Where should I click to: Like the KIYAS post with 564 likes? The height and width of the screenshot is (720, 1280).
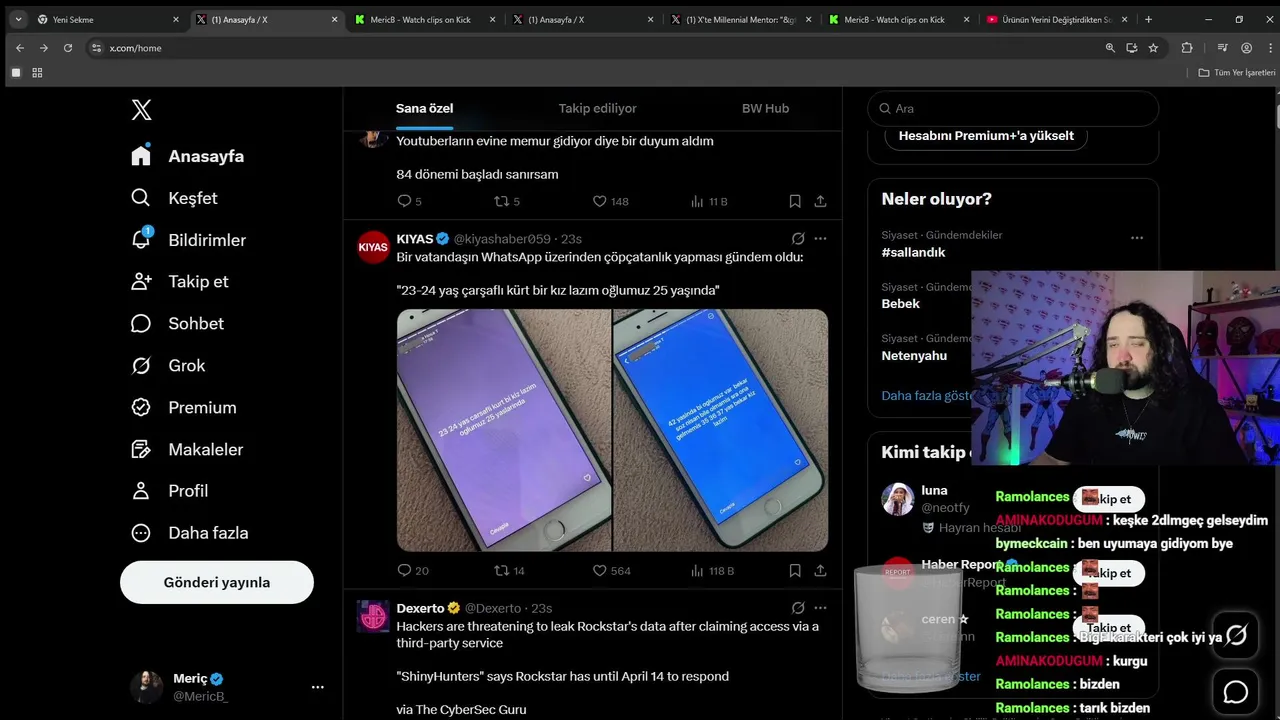(x=599, y=571)
